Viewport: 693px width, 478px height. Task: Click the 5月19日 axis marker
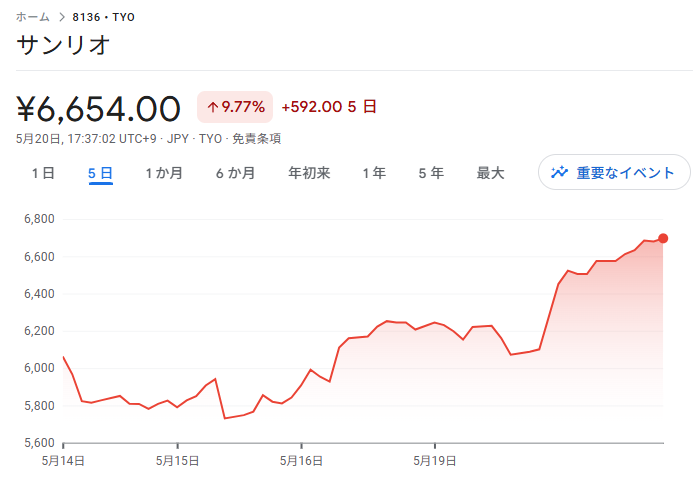435,461
